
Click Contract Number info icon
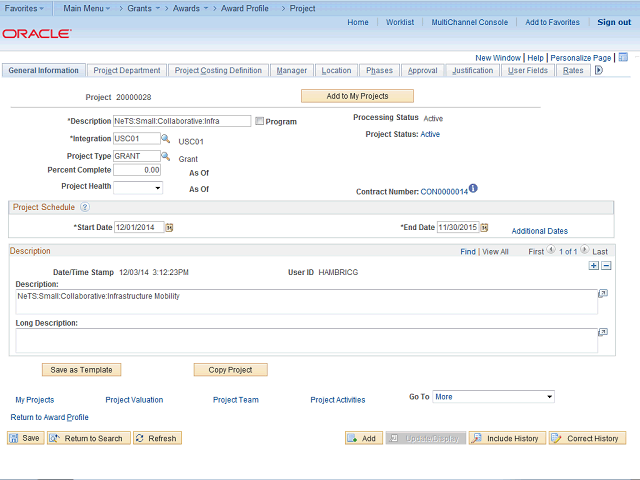[x=474, y=188]
